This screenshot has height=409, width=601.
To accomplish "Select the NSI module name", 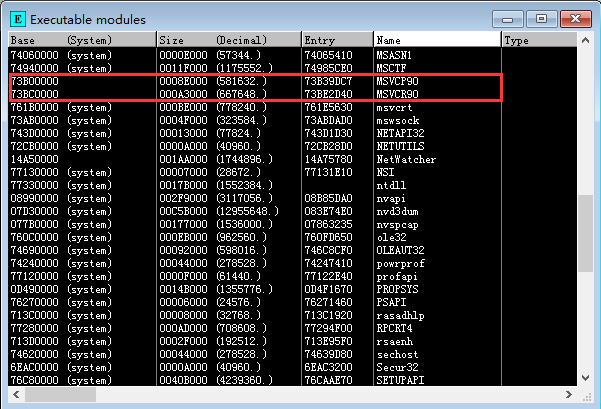I will point(385,172).
